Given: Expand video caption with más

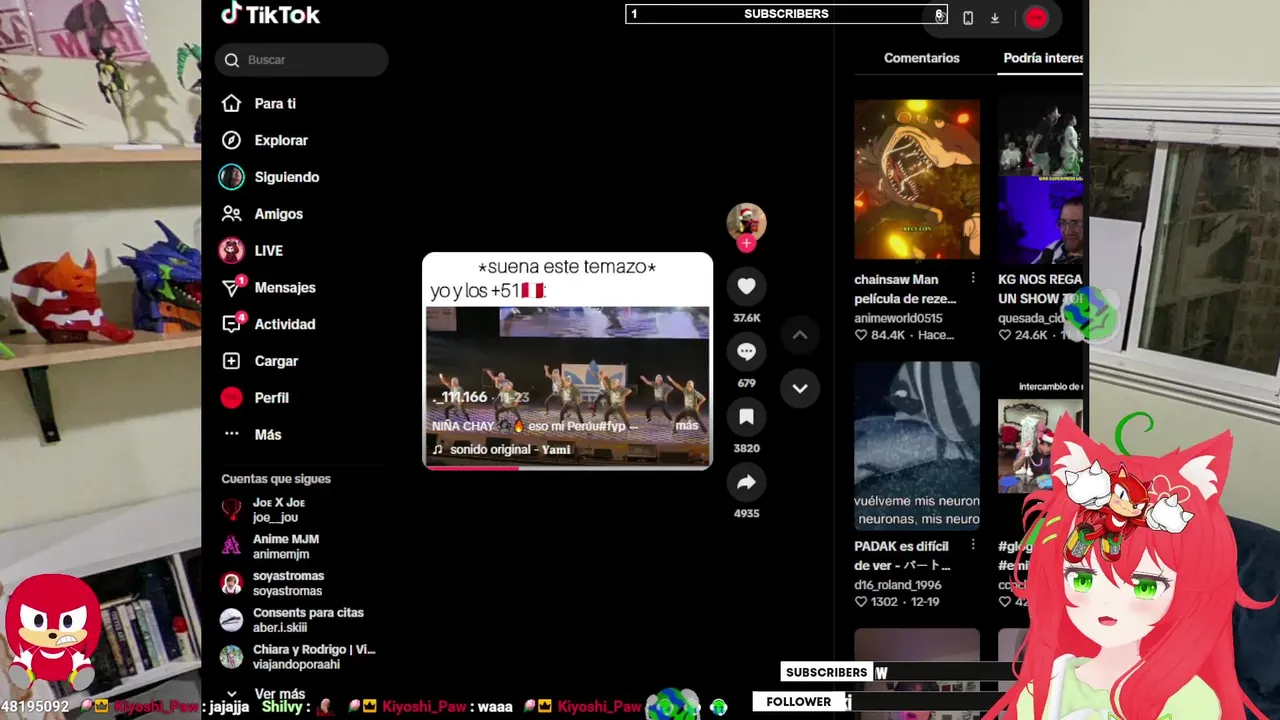Looking at the screenshot, I should [x=687, y=426].
